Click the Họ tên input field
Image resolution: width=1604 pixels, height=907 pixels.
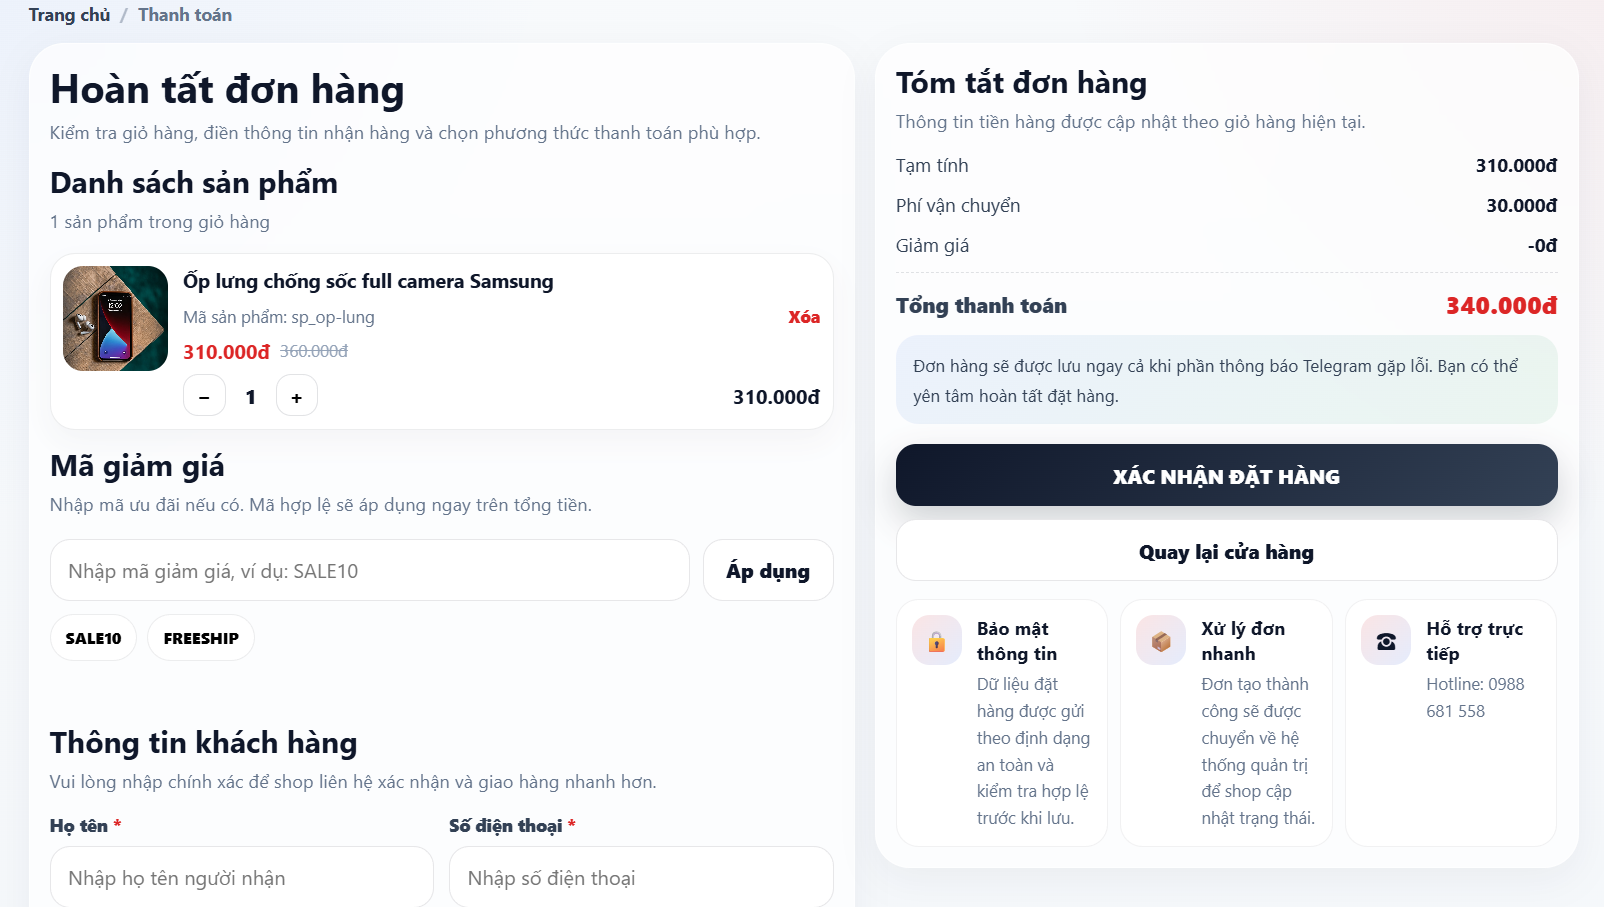(x=241, y=877)
